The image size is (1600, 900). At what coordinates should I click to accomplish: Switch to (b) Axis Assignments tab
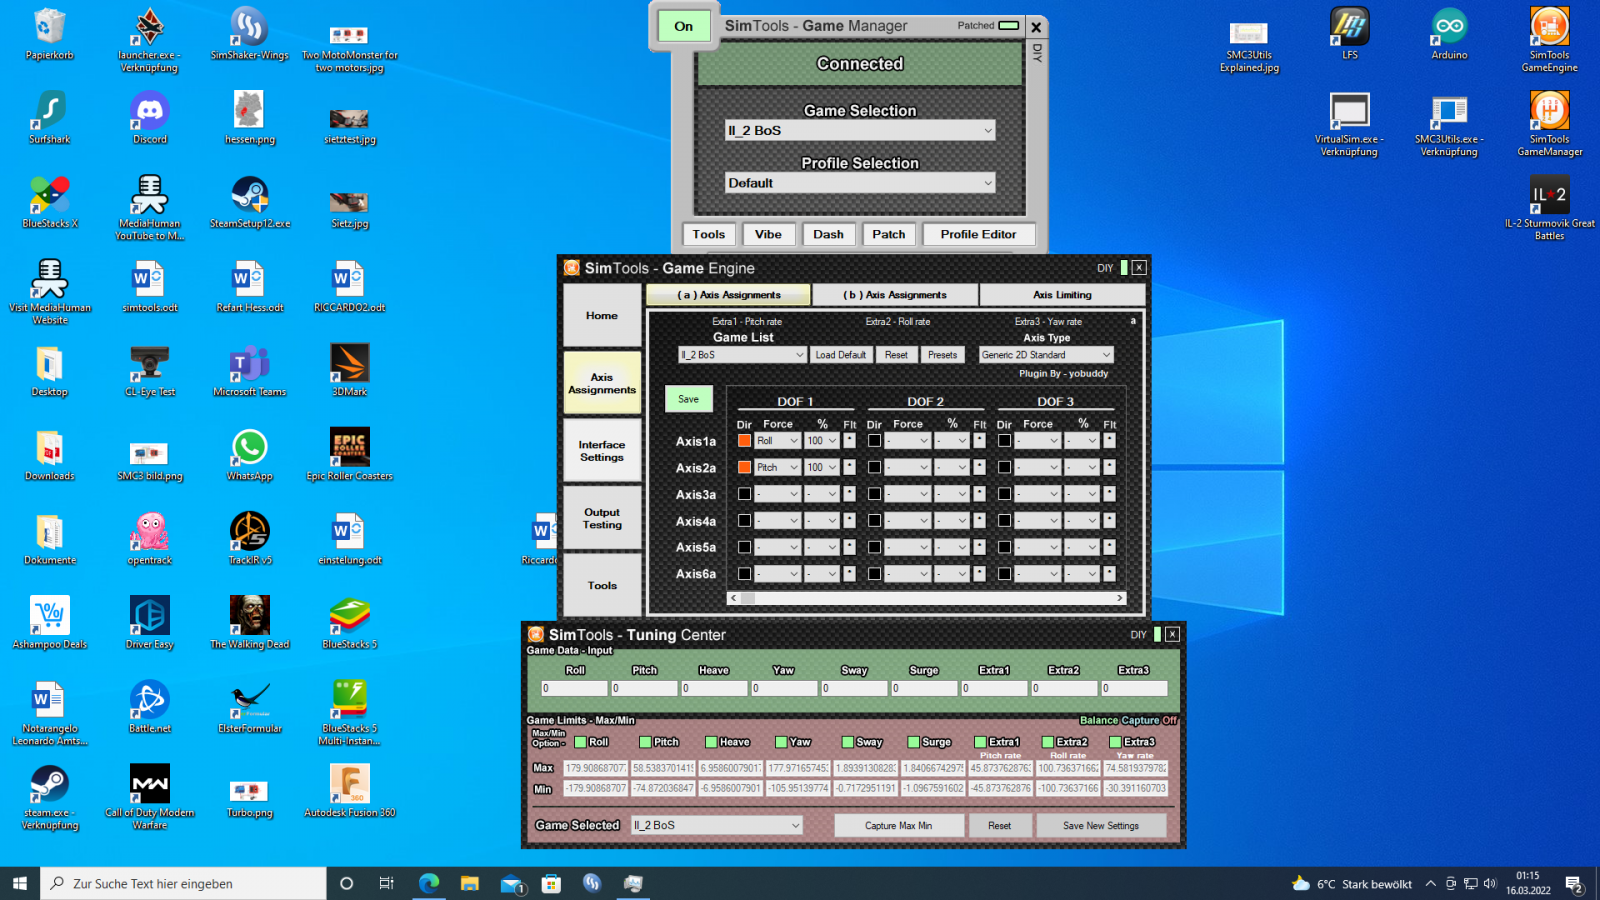click(895, 295)
